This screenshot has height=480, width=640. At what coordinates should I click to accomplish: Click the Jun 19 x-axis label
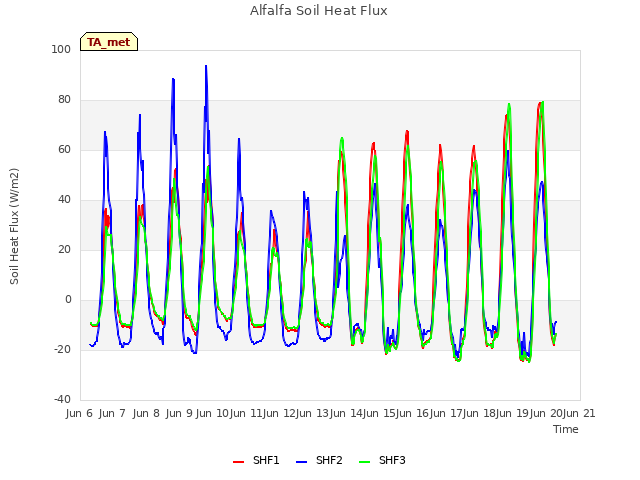point(512,413)
